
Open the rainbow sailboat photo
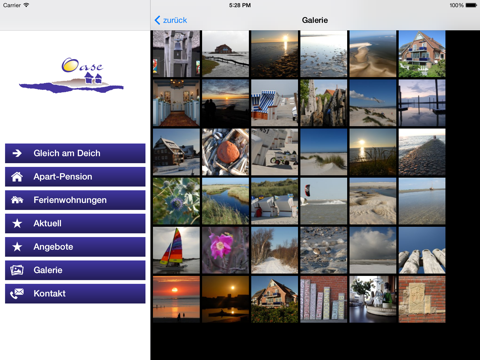(x=176, y=250)
